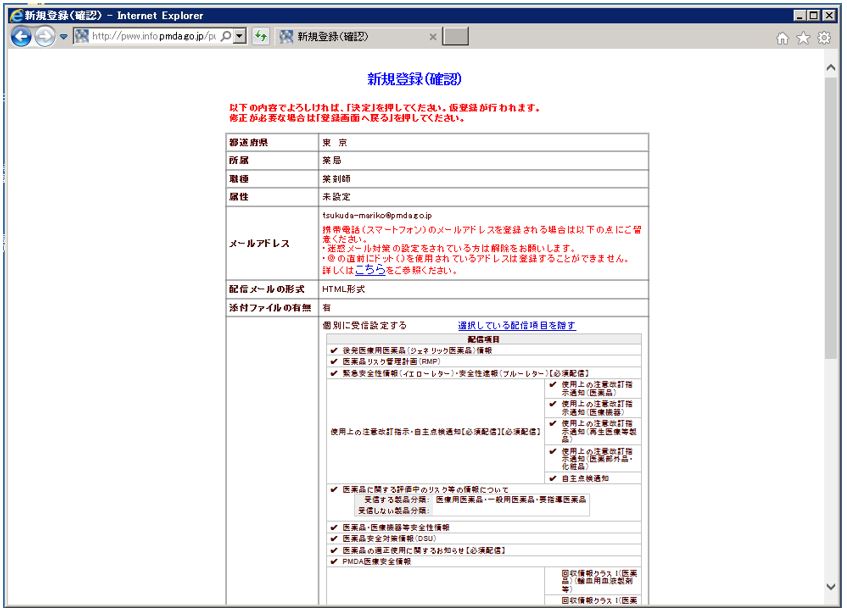Click the address bar search magnifier icon
Image resolution: width=847 pixels, height=613 pixels.
pyautogui.click(x=226, y=36)
